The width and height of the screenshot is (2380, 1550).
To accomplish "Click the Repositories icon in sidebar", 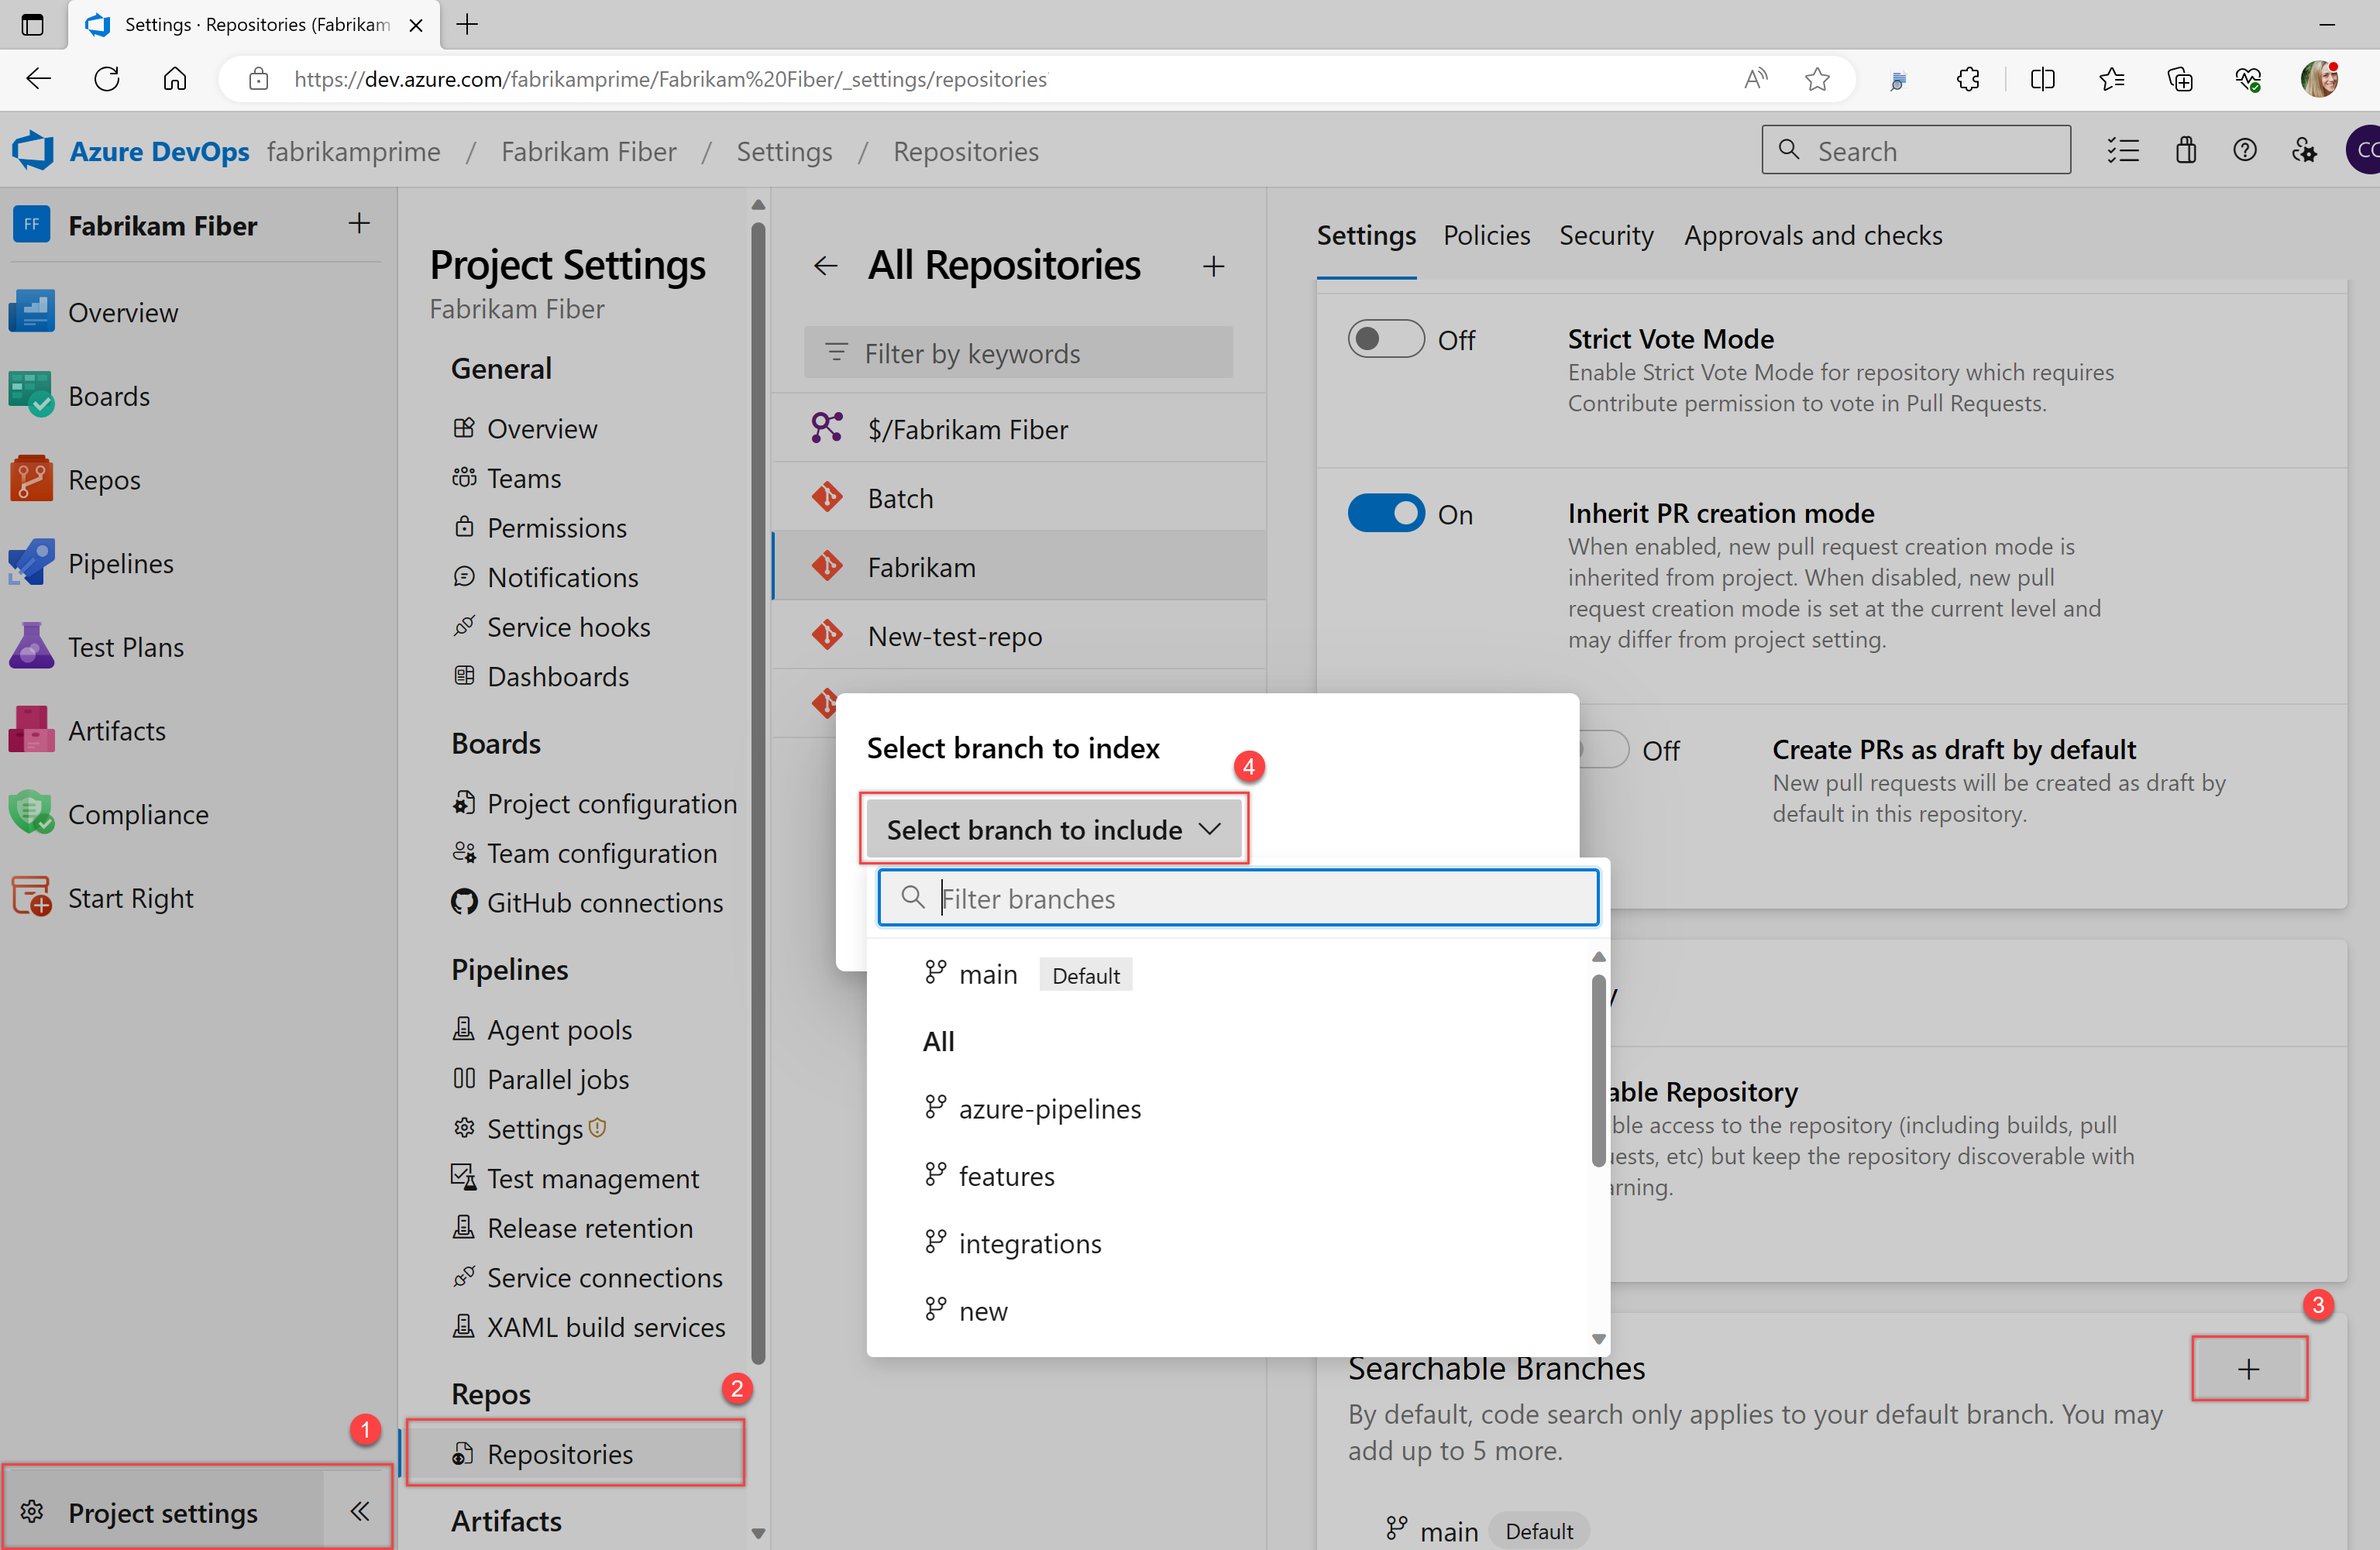I will coord(465,1453).
